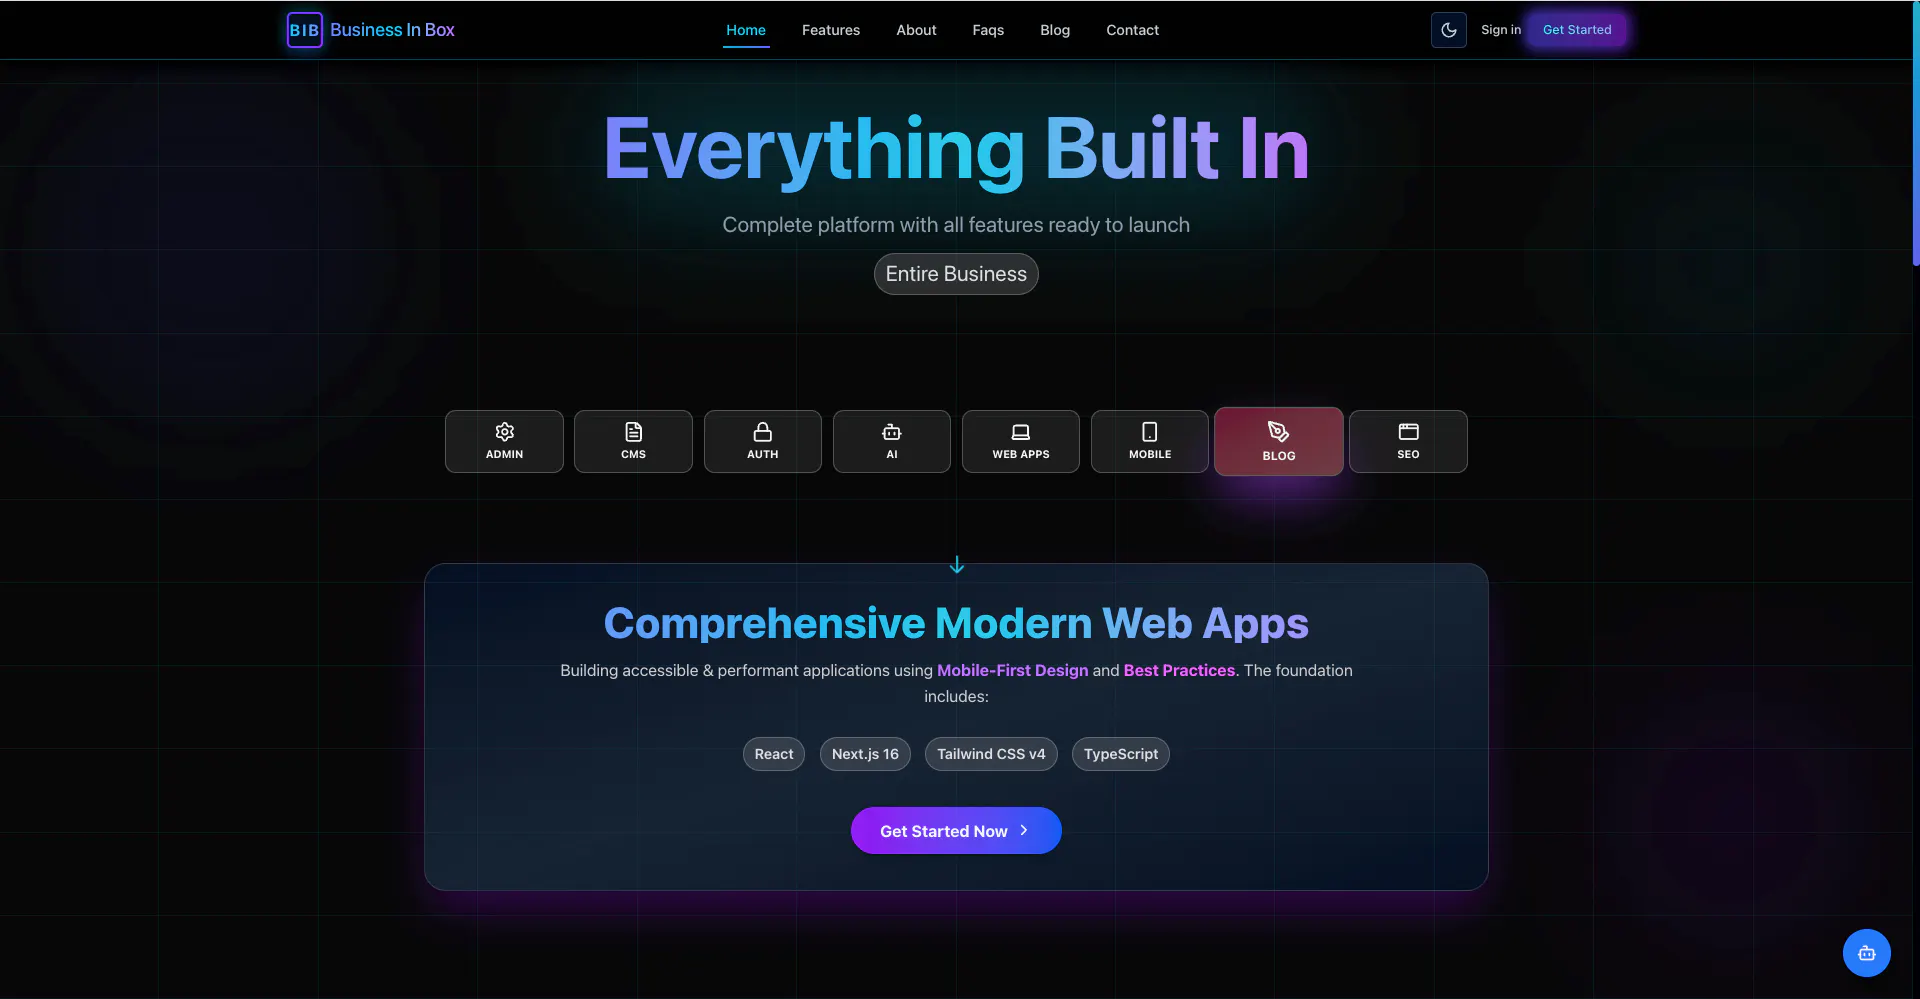This screenshot has height=999, width=1920.
Task: Select the Mobile phone card
Action: (1149, 441)
